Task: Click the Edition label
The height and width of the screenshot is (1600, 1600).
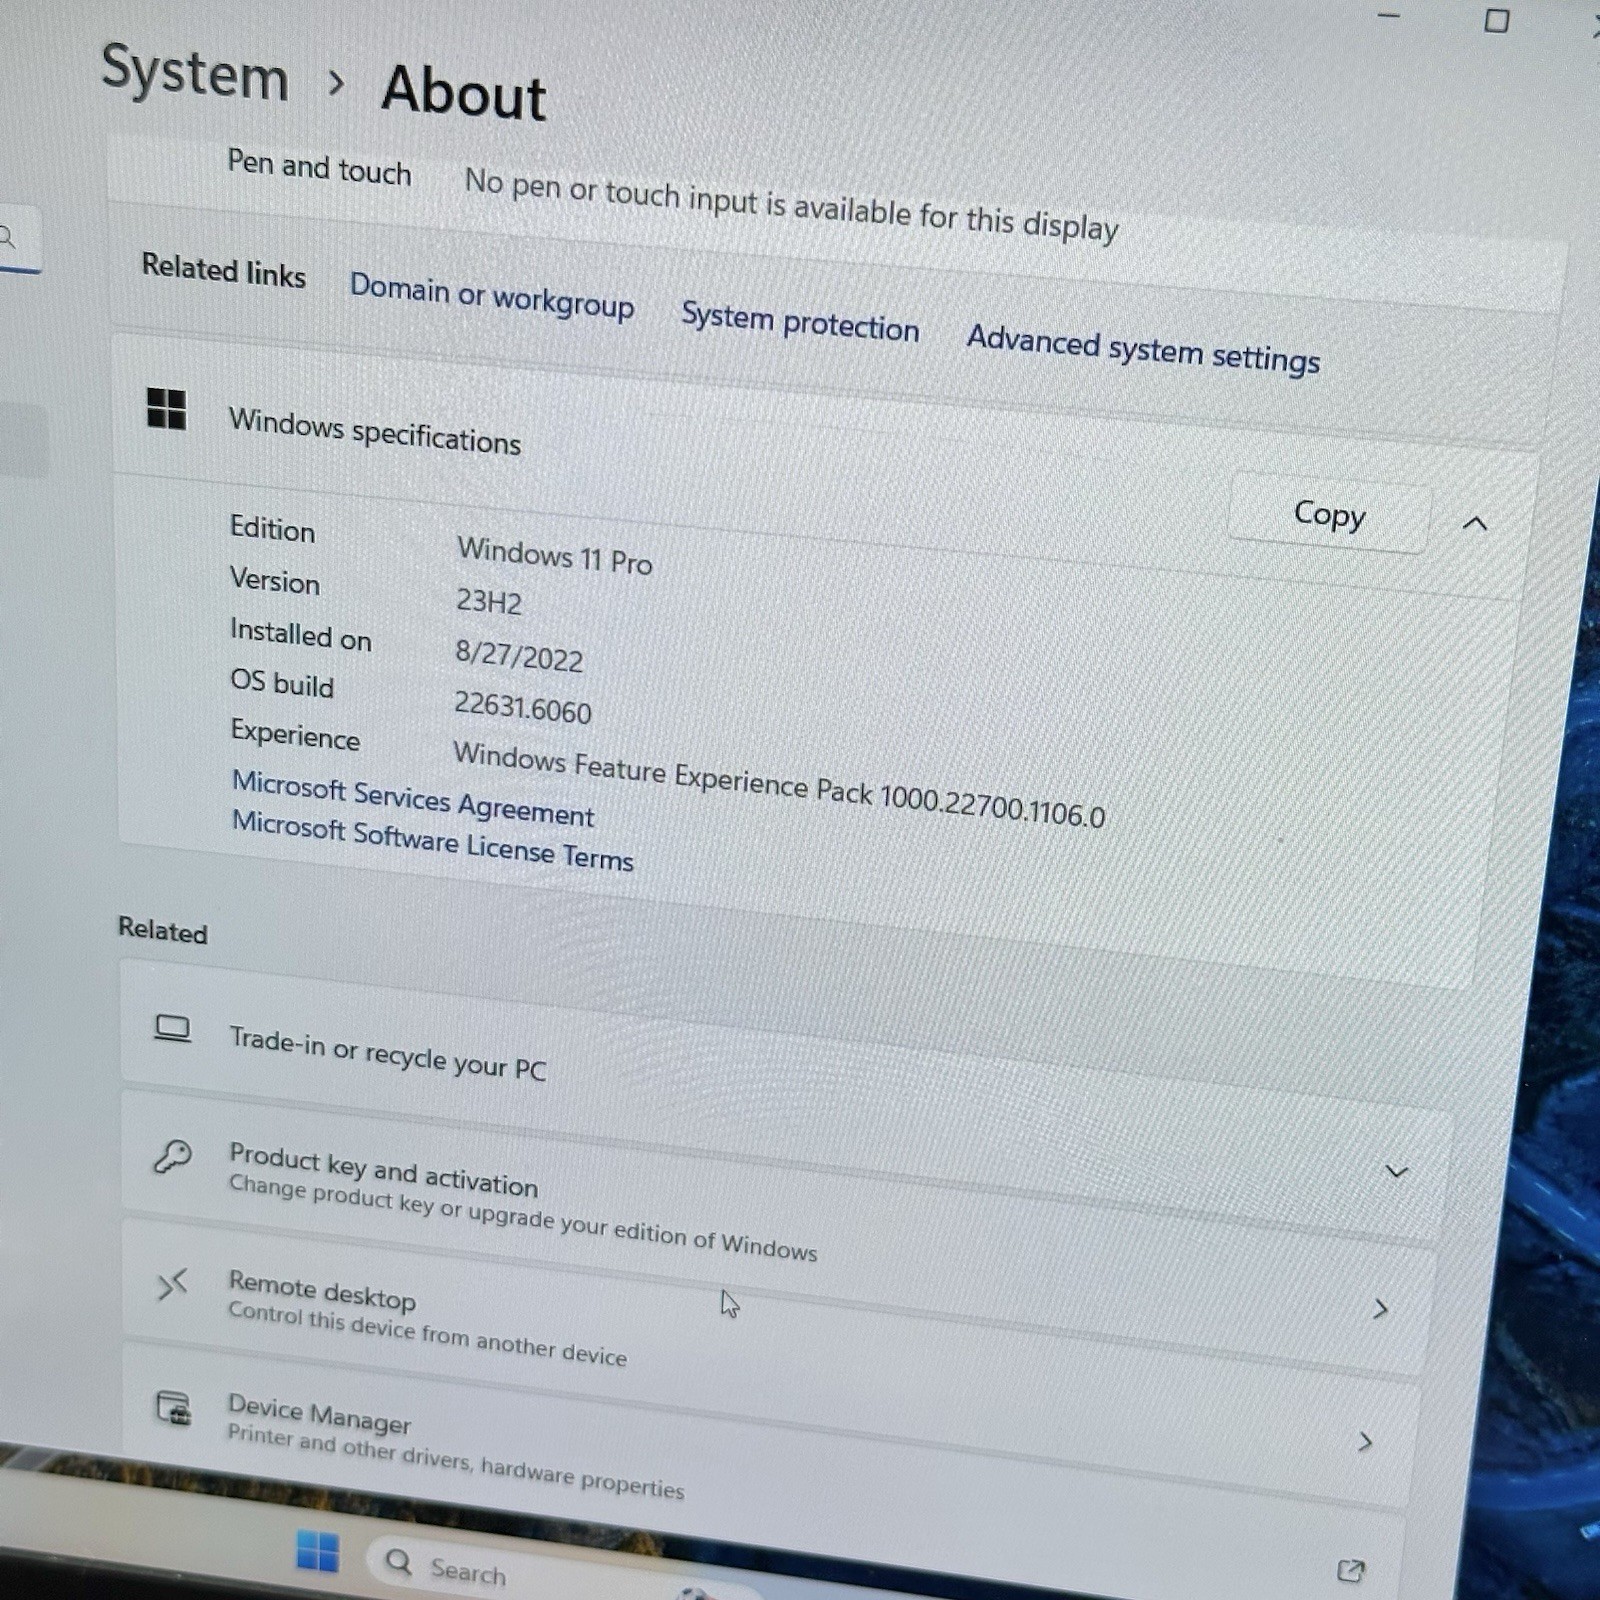Action: pos(272,528)
